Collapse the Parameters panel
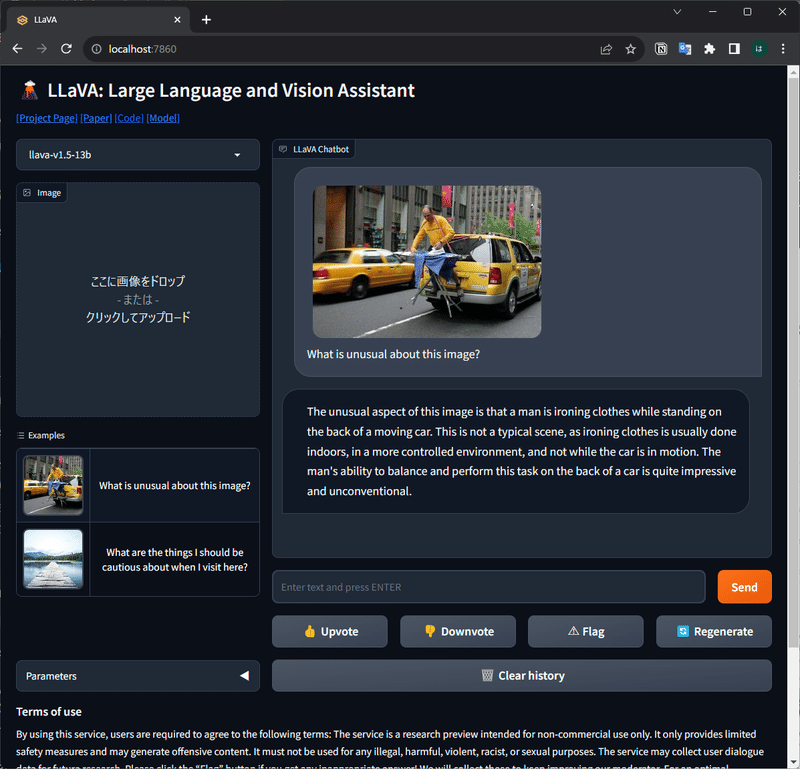Image resolution: width=800 pixels, height=769 pixels. pos(245,676)
